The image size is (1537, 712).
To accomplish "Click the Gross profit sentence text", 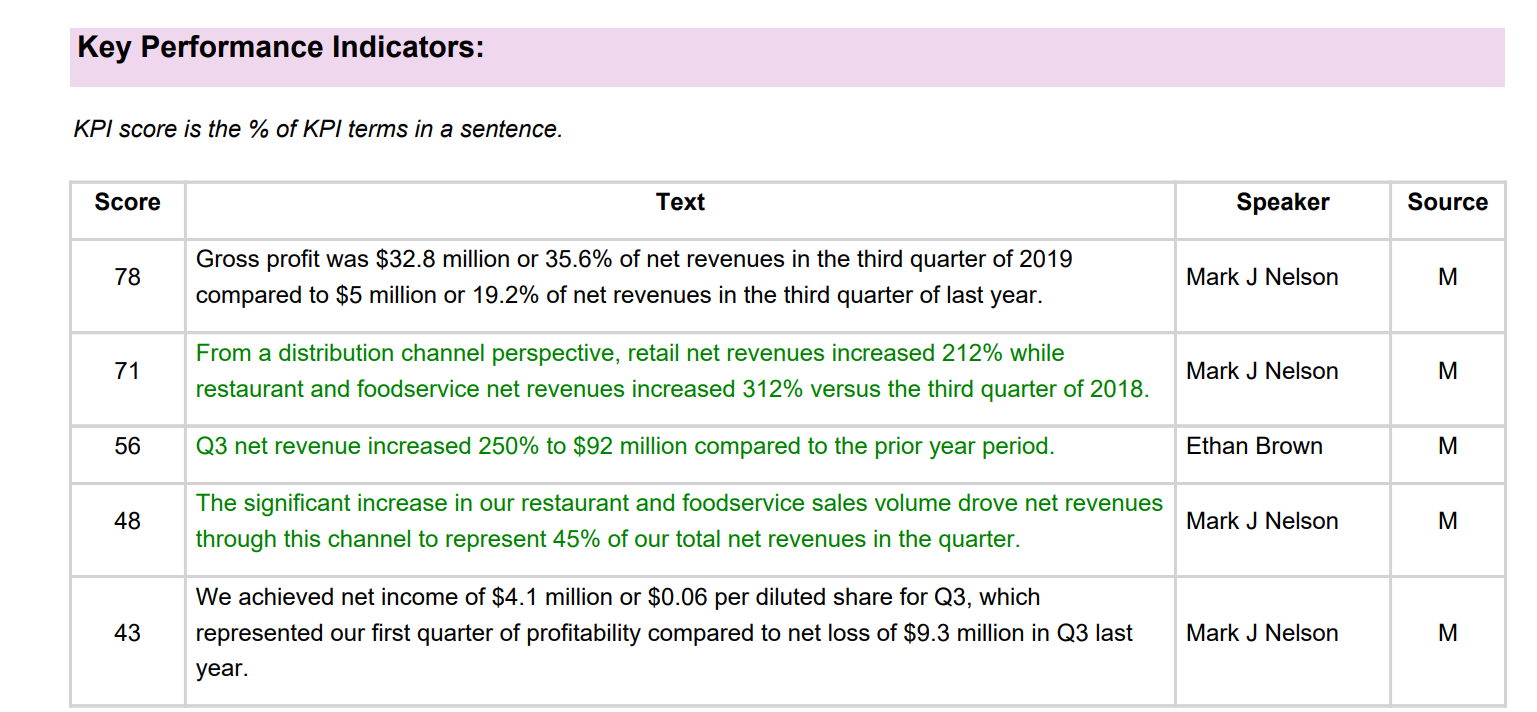I will (x=634, y=278).
